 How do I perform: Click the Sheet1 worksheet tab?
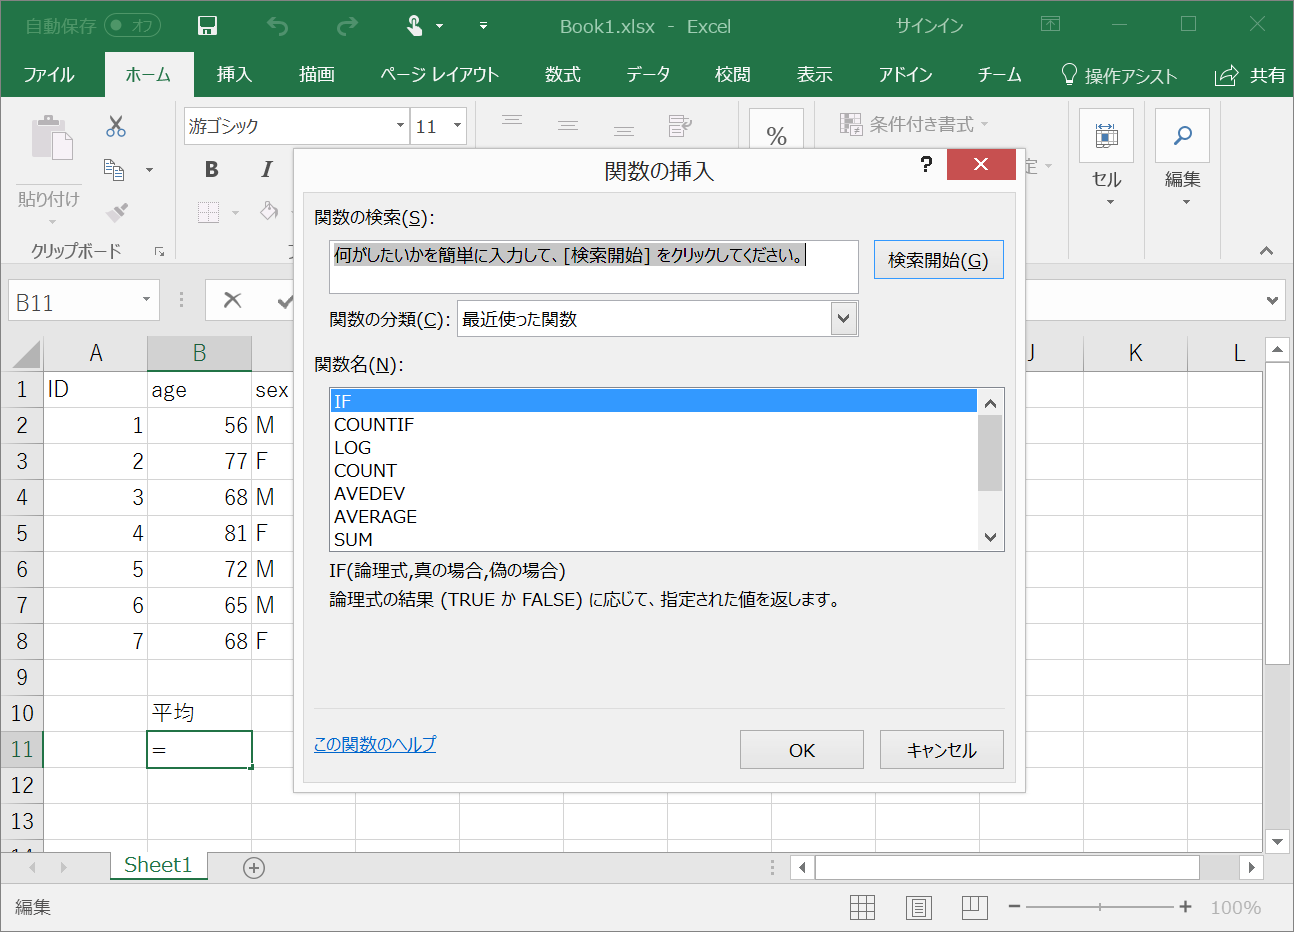tap(158, 866)
